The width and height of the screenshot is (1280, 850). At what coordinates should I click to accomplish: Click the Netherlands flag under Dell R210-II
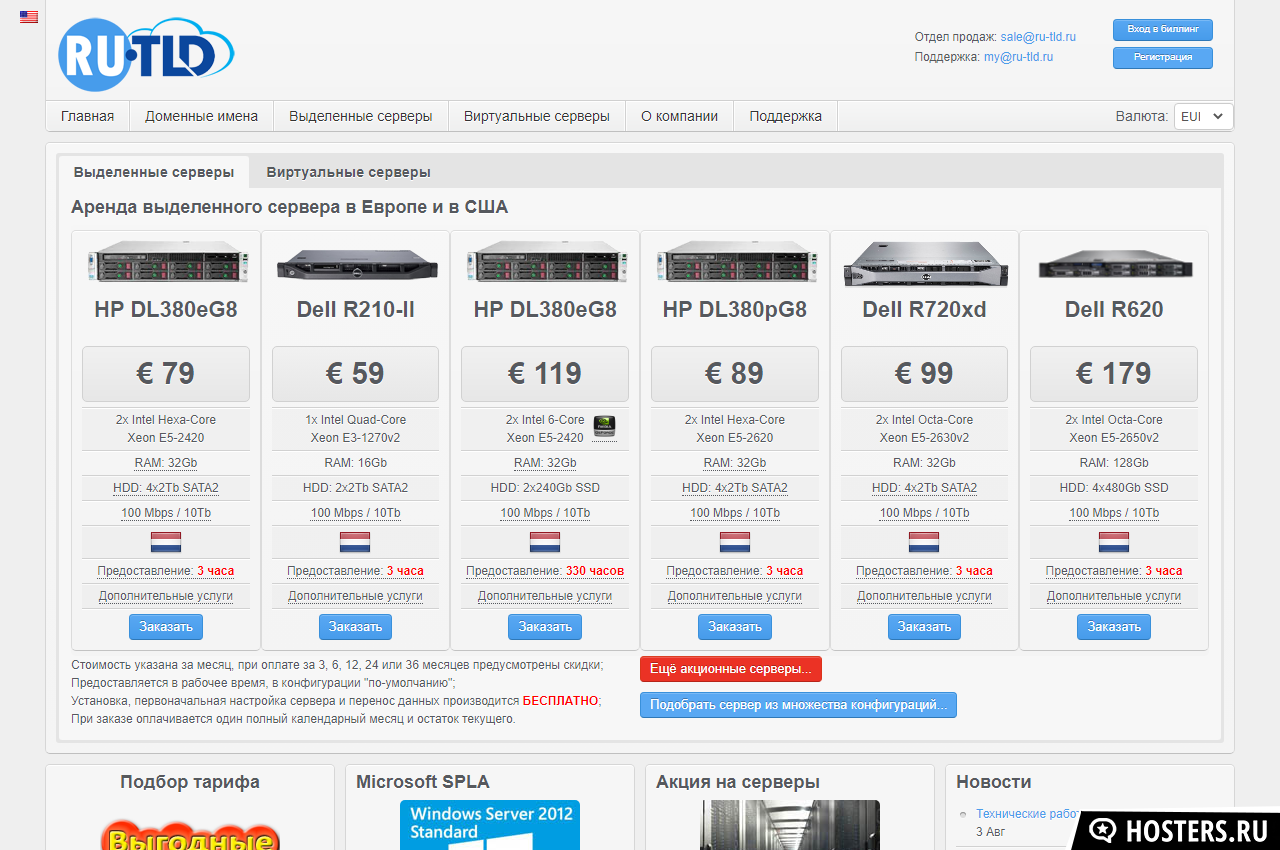click(355, 542)
